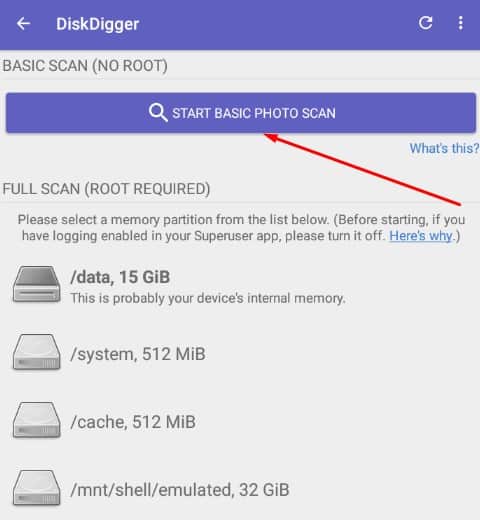Tap the "probably your device's internal memory" description
The width and height of the screenshot is (480, 520).
pyautogui.click(x=208, y=298)
